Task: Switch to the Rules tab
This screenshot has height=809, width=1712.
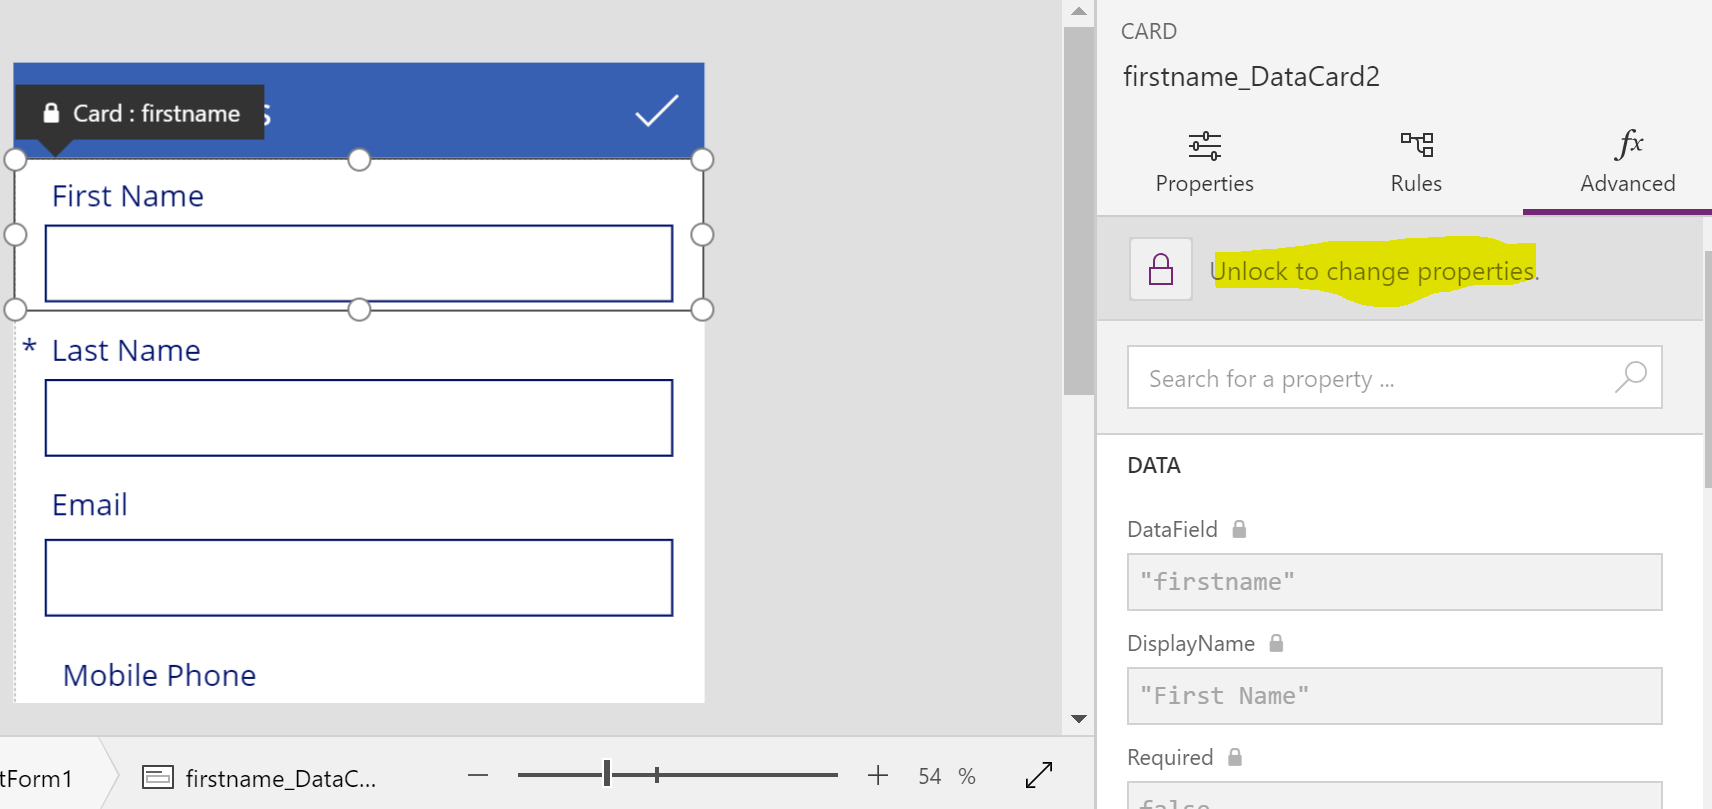Action: click(1416, 162)
